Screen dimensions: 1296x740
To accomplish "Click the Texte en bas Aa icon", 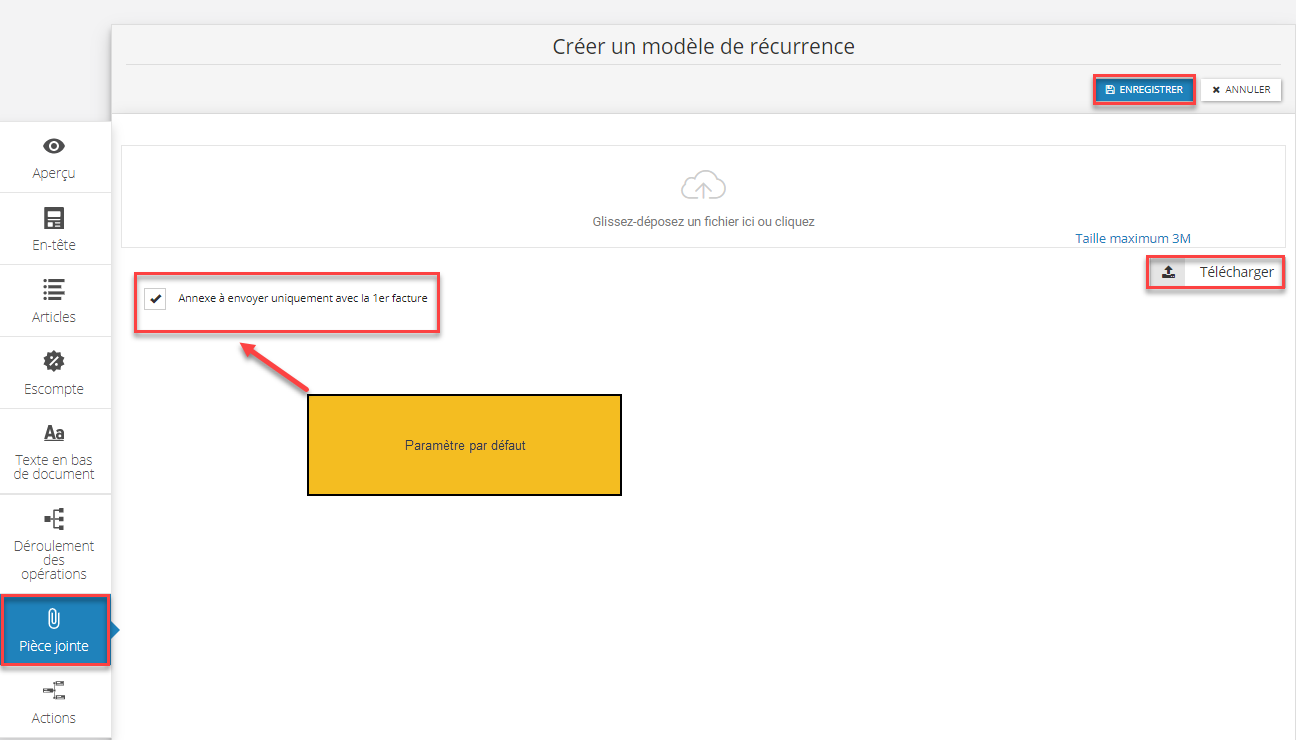I will click(54, 433).
